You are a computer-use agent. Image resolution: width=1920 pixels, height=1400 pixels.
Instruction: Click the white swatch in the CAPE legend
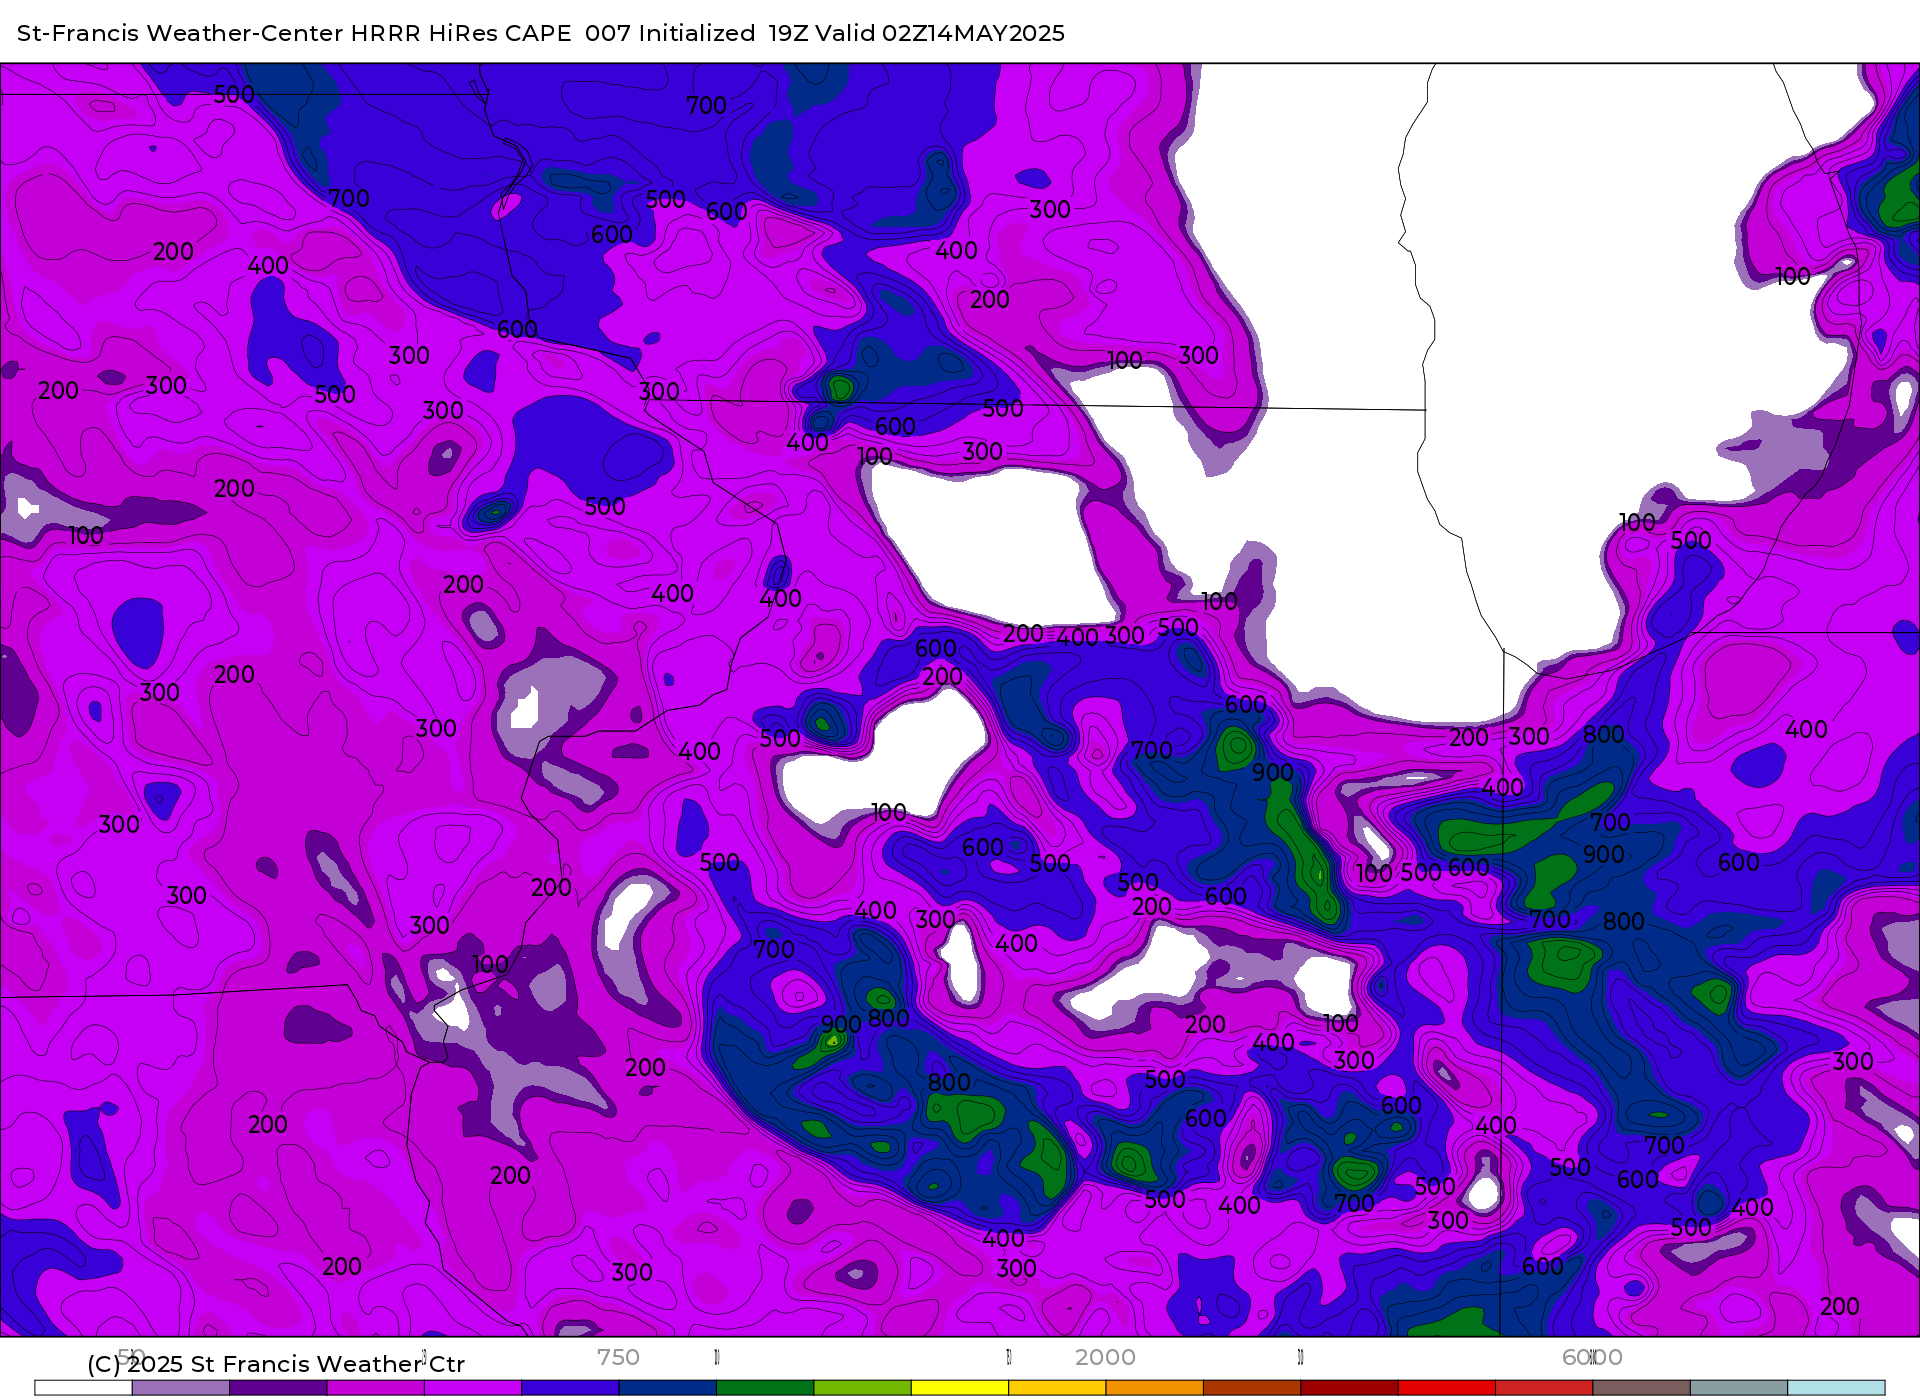click(x=83, y=1388)
